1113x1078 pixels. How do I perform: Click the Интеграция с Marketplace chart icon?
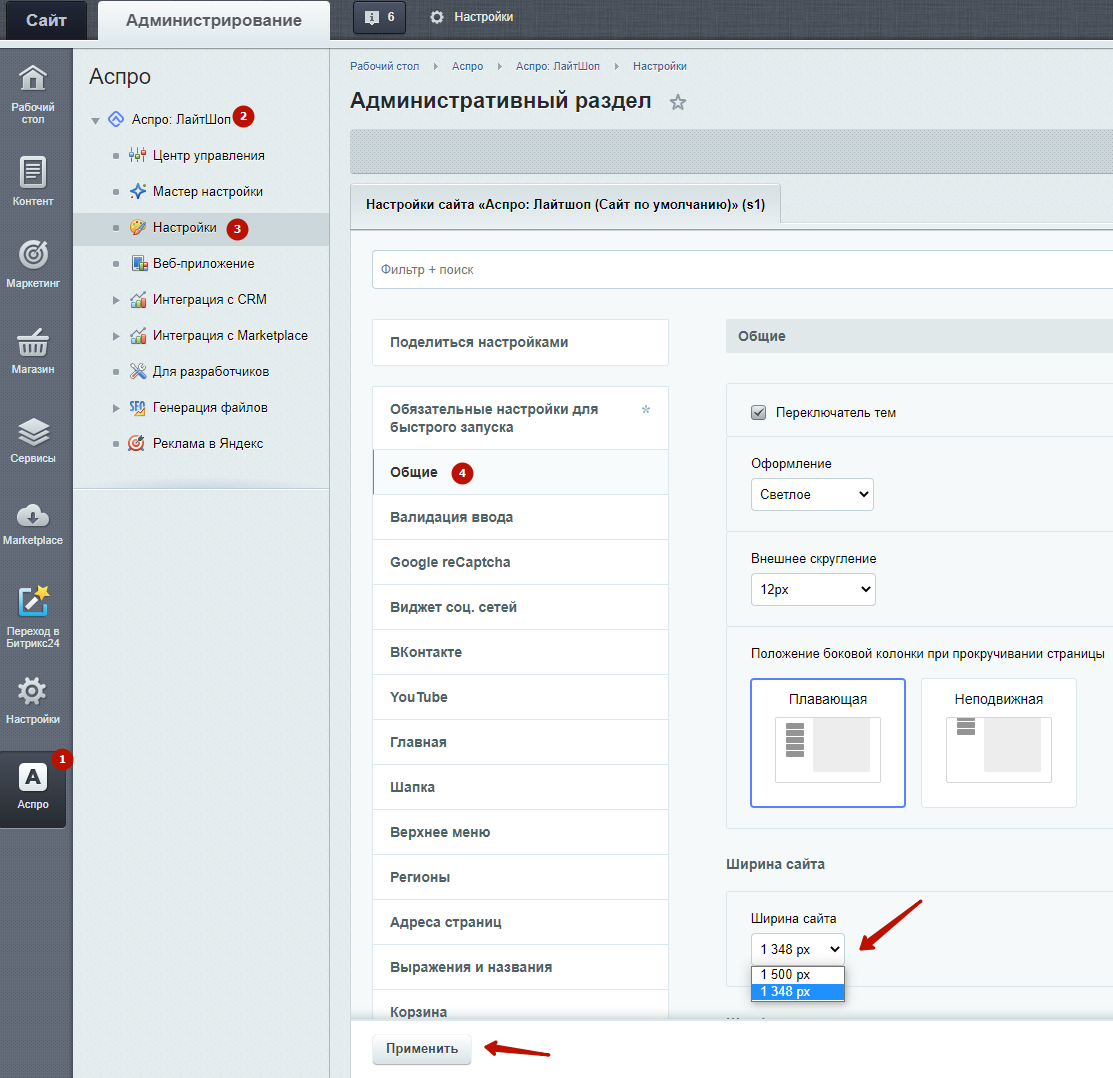click(x=138, y=336)
